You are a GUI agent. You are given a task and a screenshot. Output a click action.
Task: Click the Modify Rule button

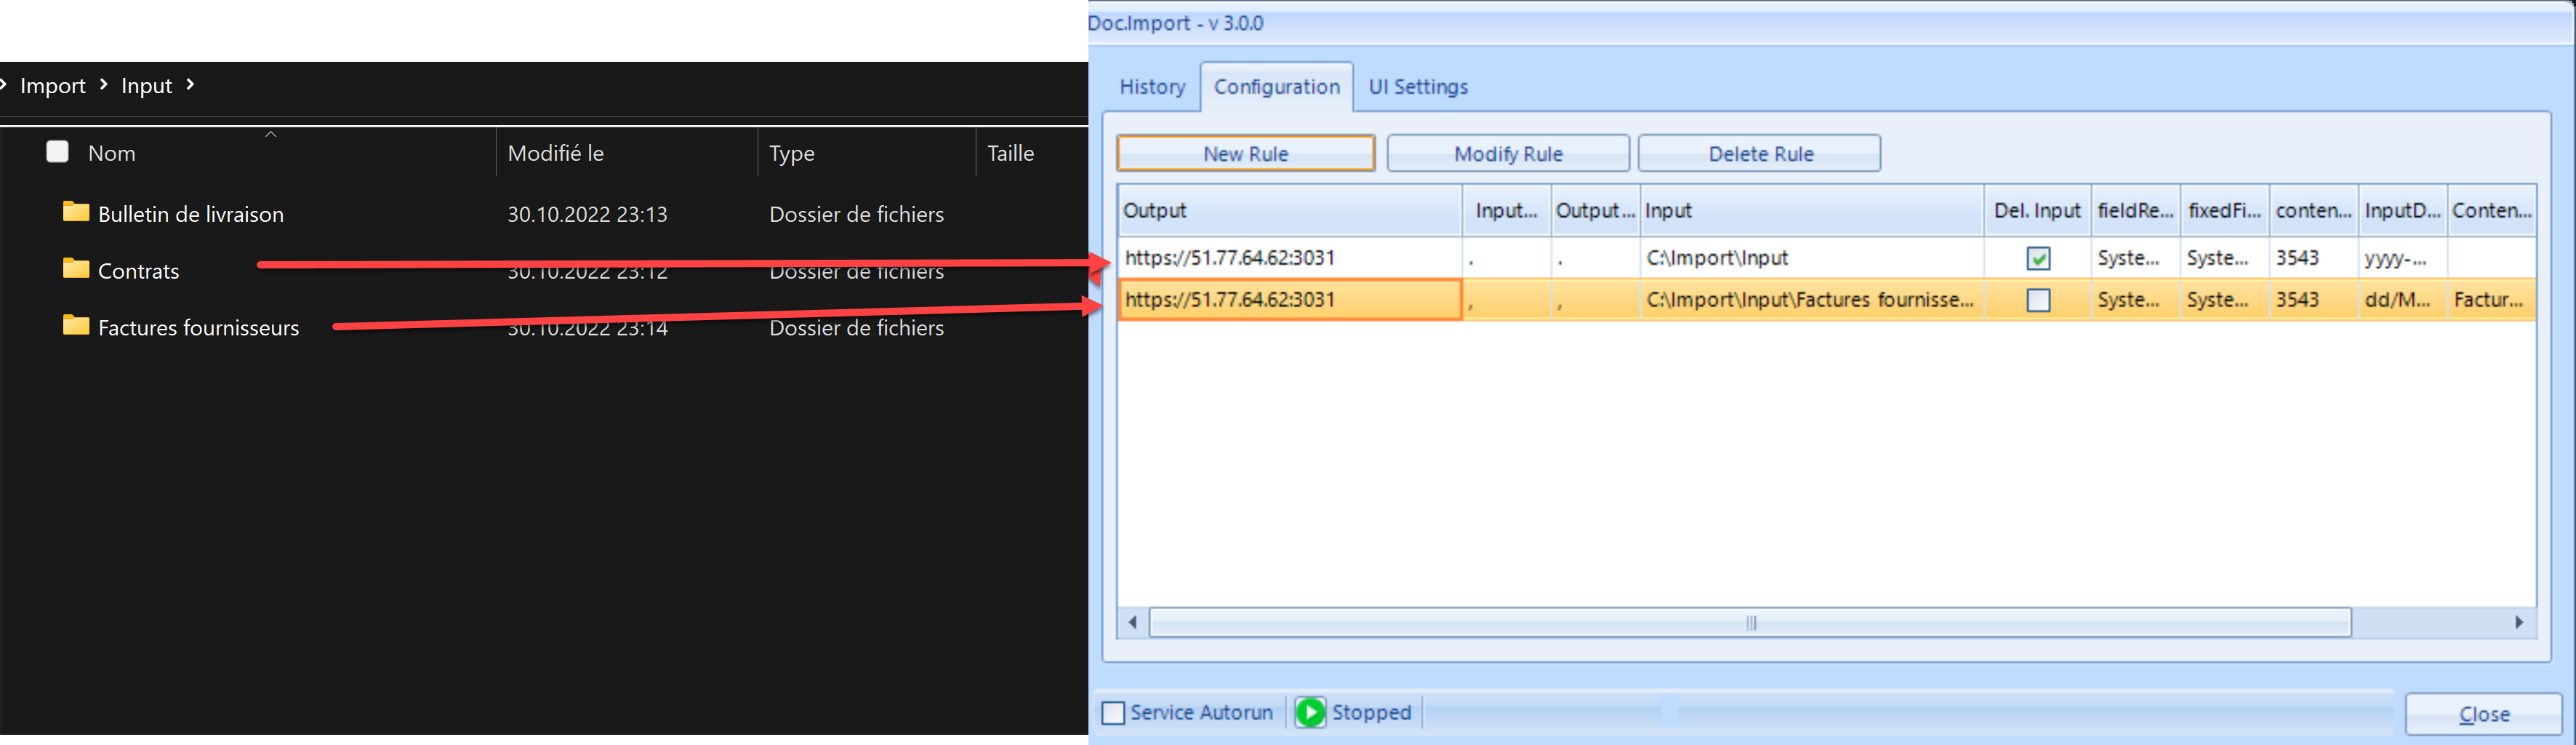(1508, 154)
